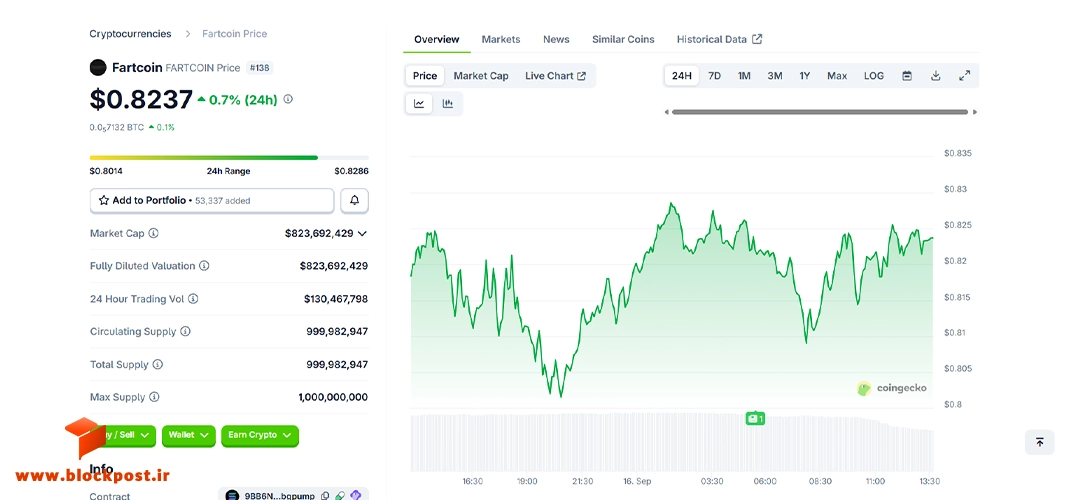Expand the chart to fullscreen

(x=964, y=76)
